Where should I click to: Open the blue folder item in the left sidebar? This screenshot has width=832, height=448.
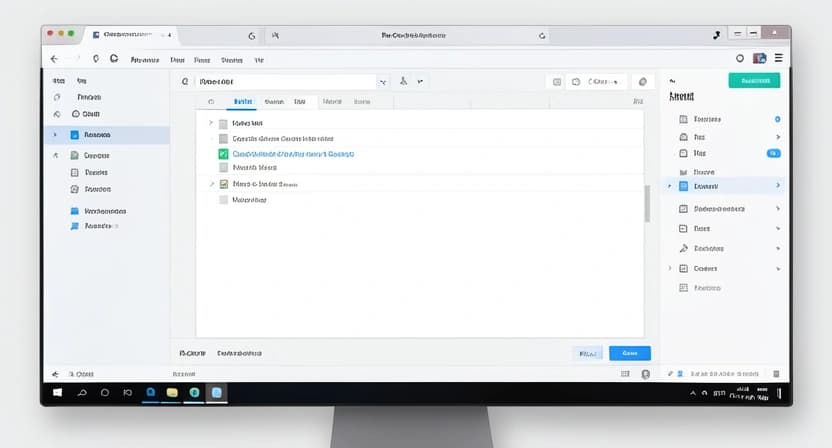point(74,211)
